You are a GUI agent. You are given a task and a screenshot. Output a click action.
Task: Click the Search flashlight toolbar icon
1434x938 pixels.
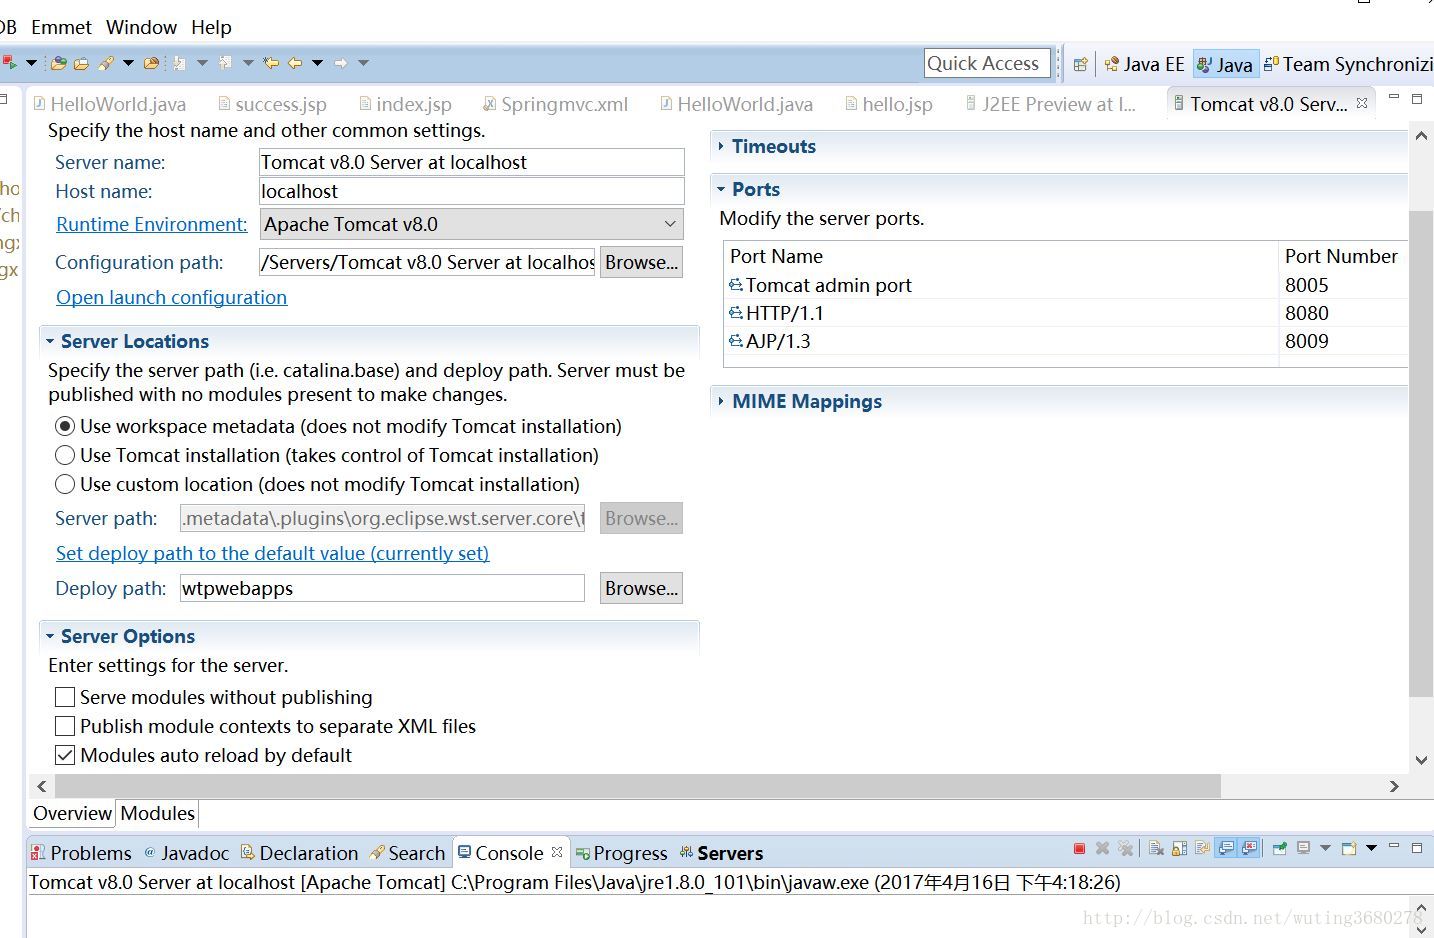coord(106,63)
